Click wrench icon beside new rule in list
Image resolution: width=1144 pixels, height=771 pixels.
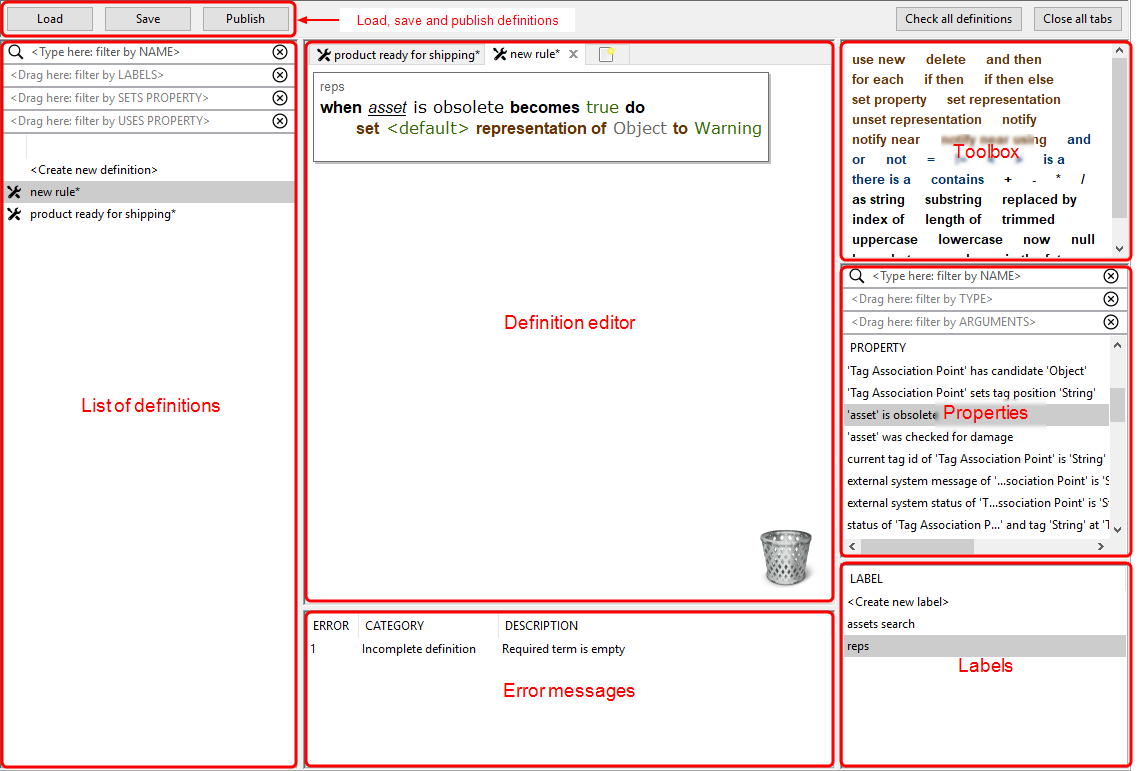click(15, 192)
